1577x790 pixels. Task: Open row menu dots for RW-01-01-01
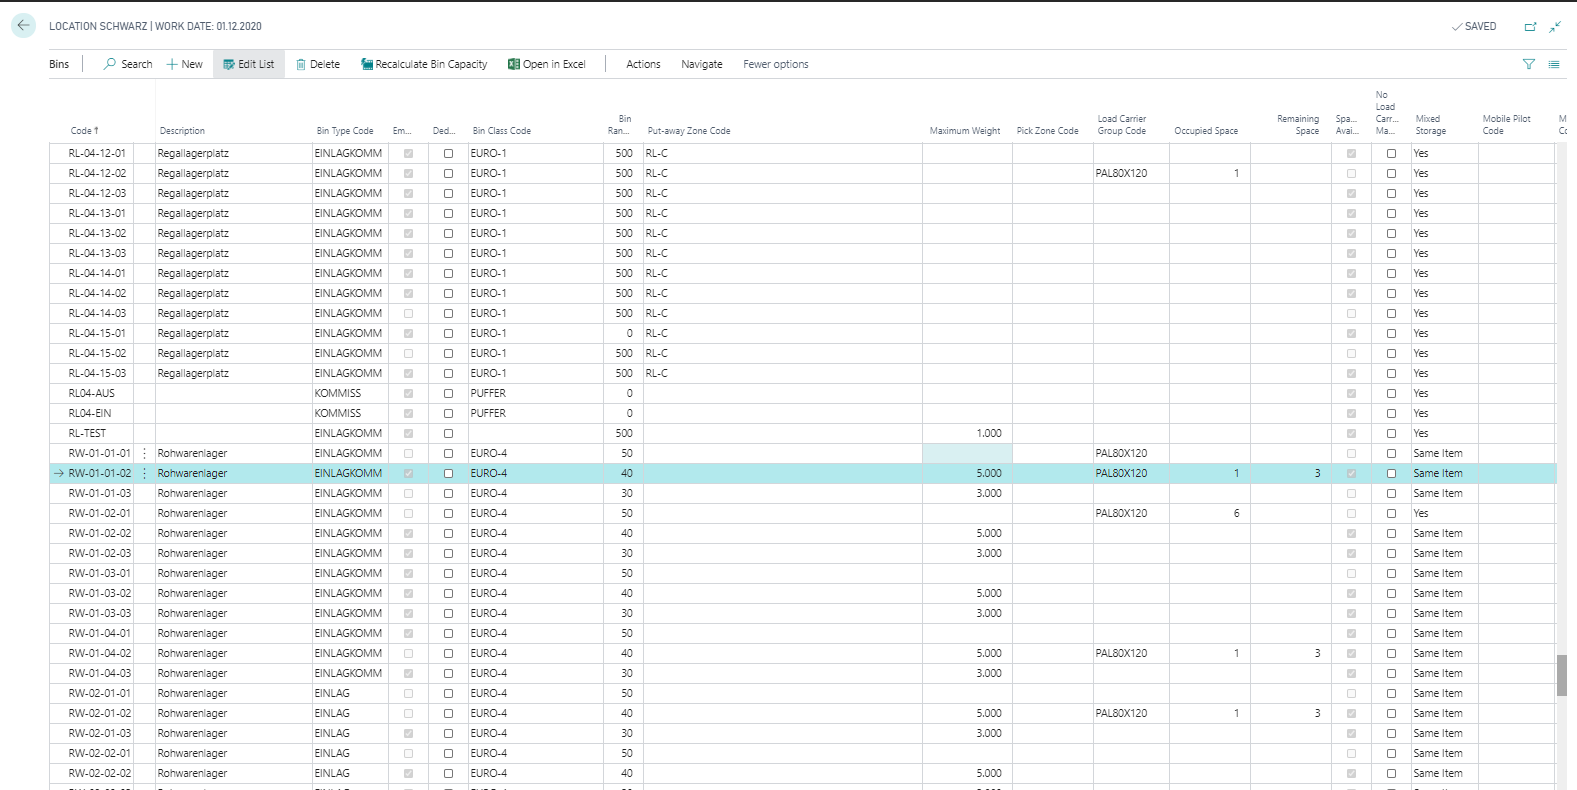coord(144,454)
